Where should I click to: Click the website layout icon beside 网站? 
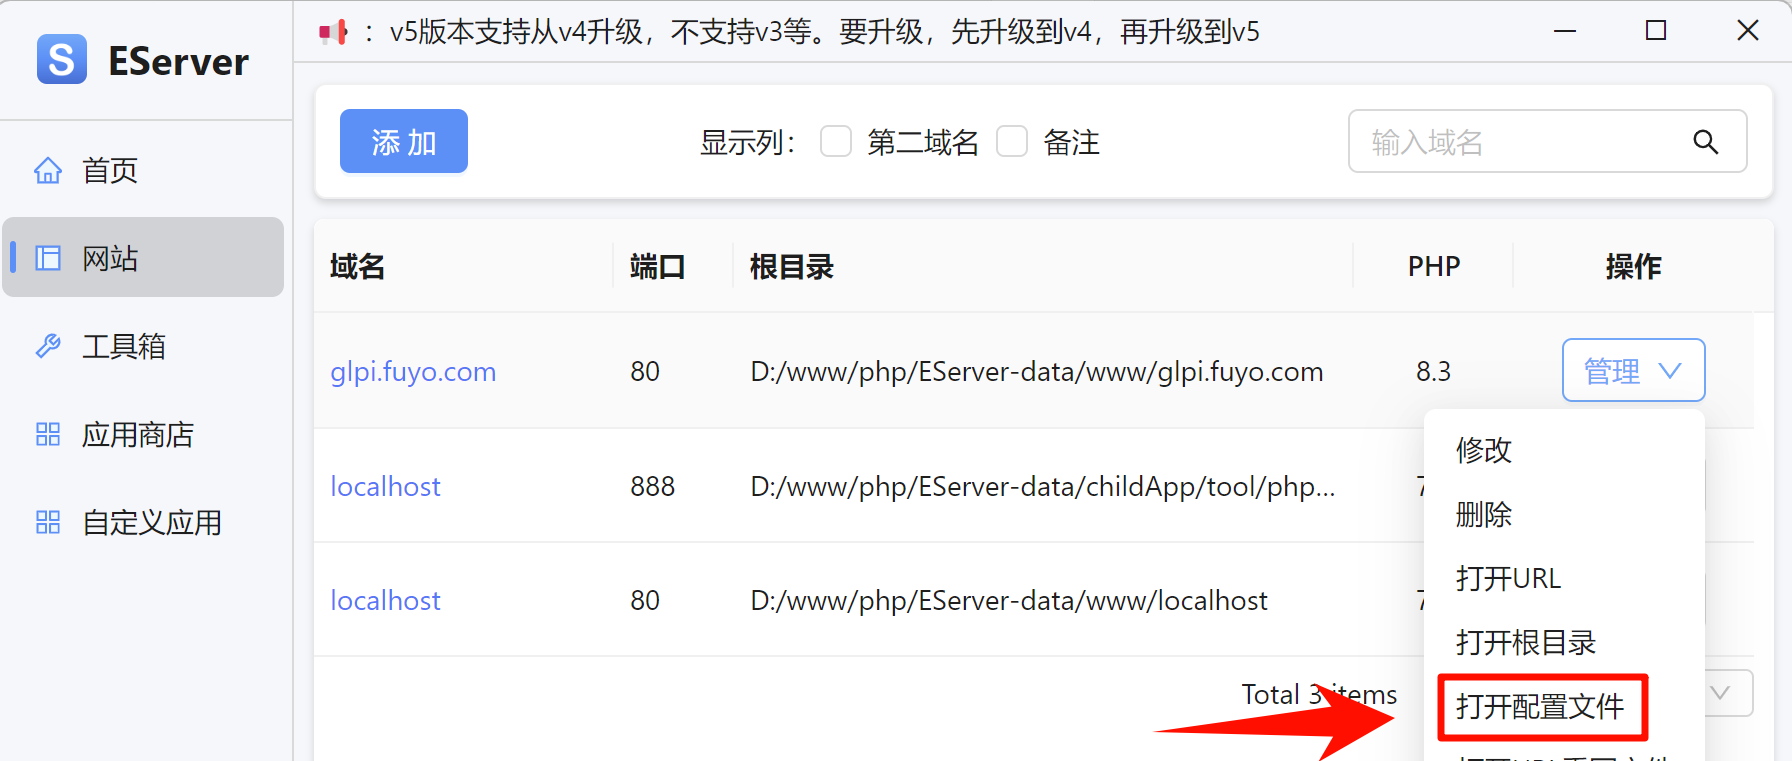[x=48, y=258]
